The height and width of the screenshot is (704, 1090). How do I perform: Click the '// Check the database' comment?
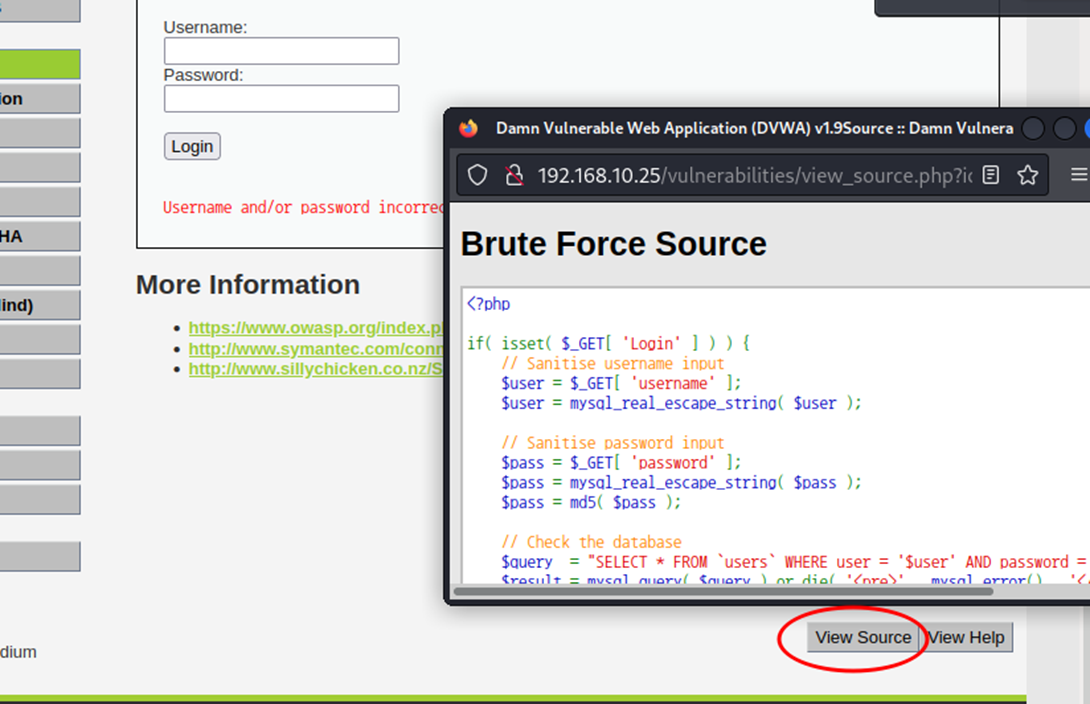tap(592, 542)
